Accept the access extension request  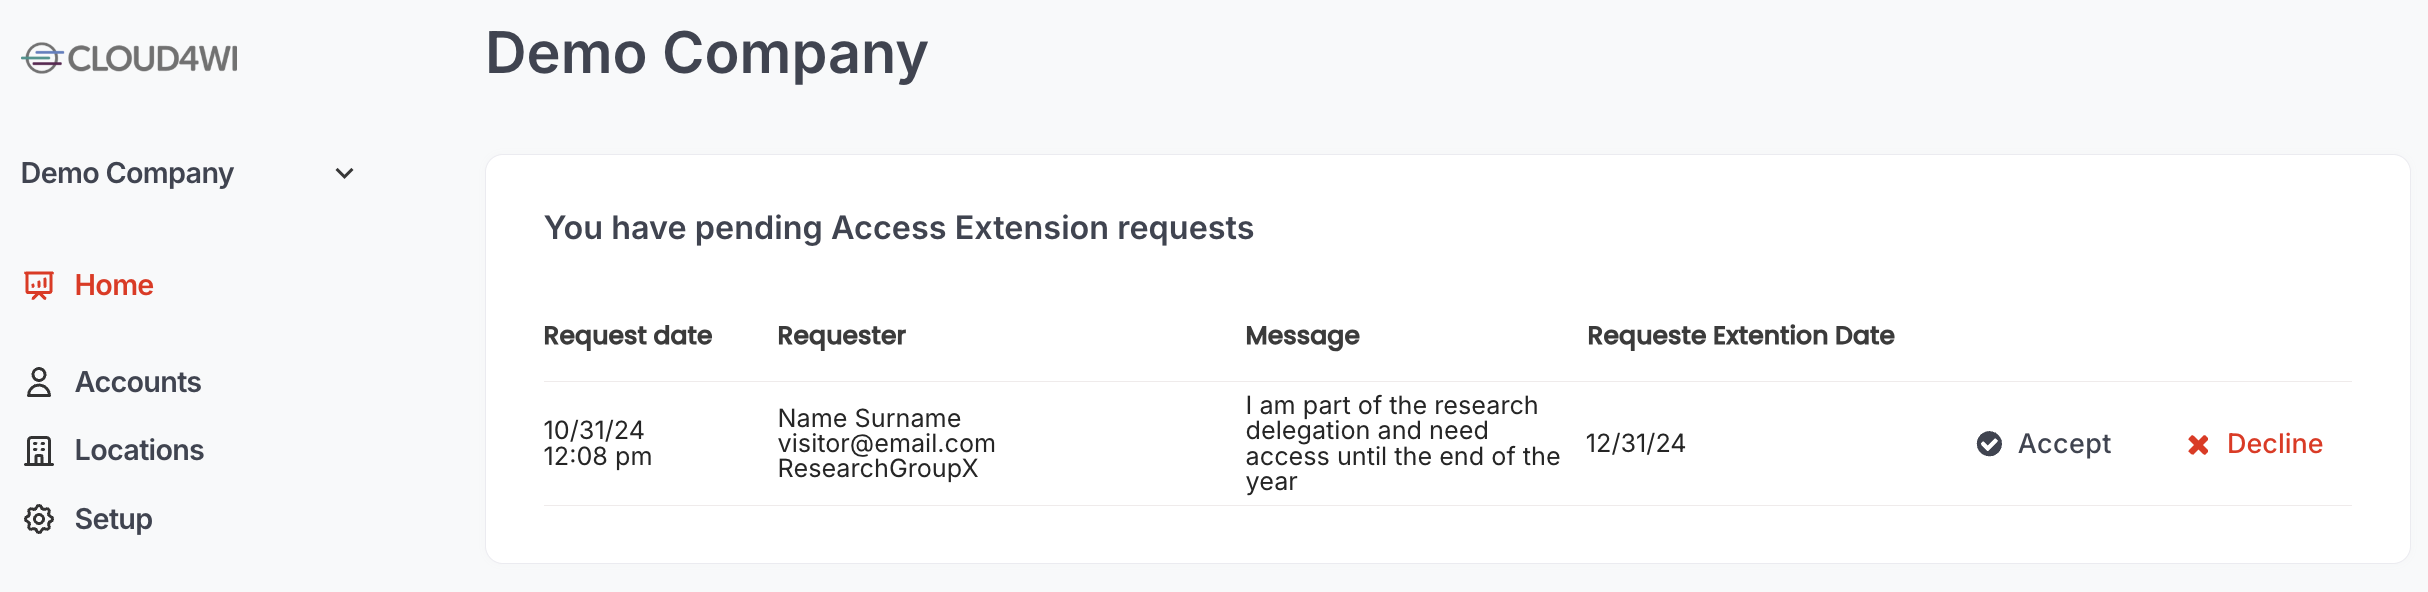pyautogui.click(x=2064, y=444)
